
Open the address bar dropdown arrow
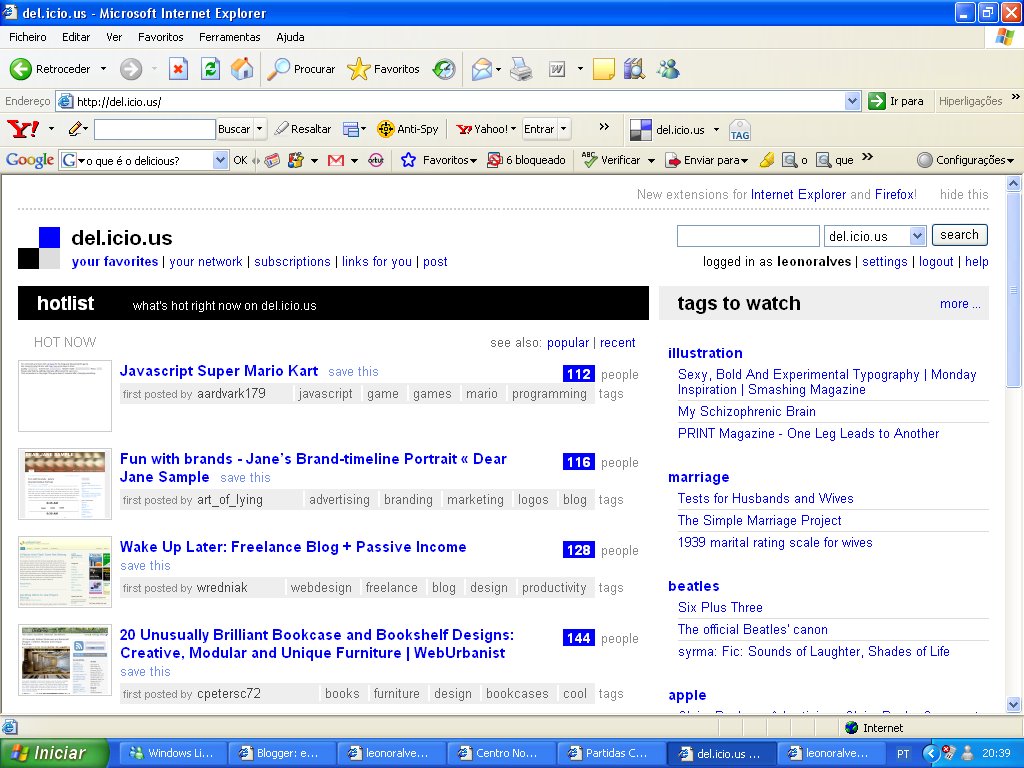(x=852, y=101)
